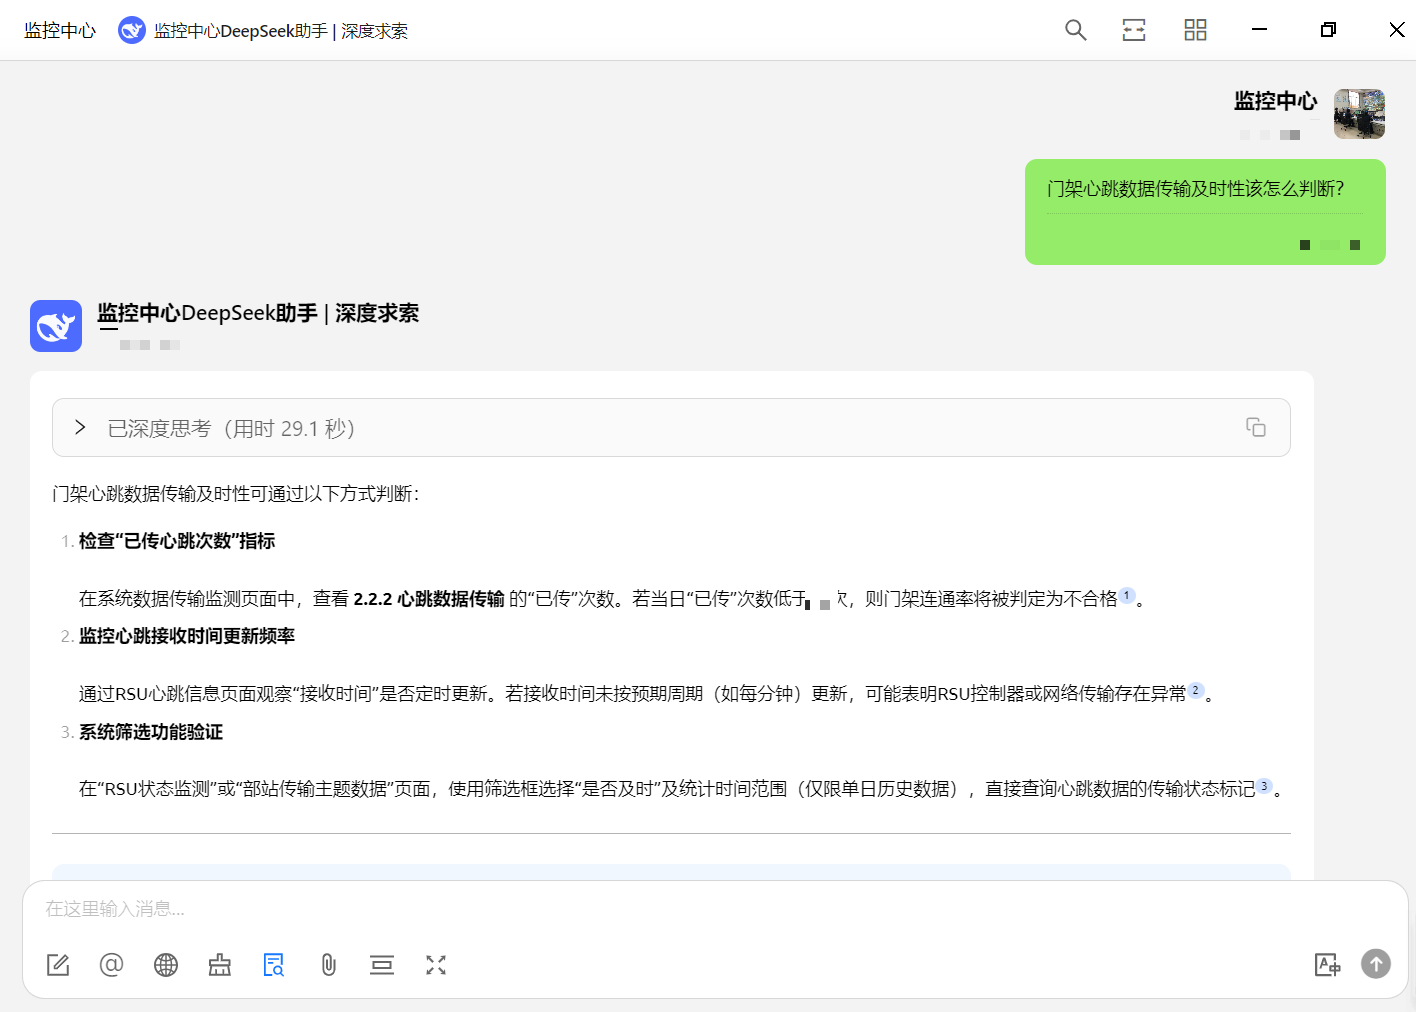Open citation reference 2
The image size is (1416, 1012).
coord(1195,691)
